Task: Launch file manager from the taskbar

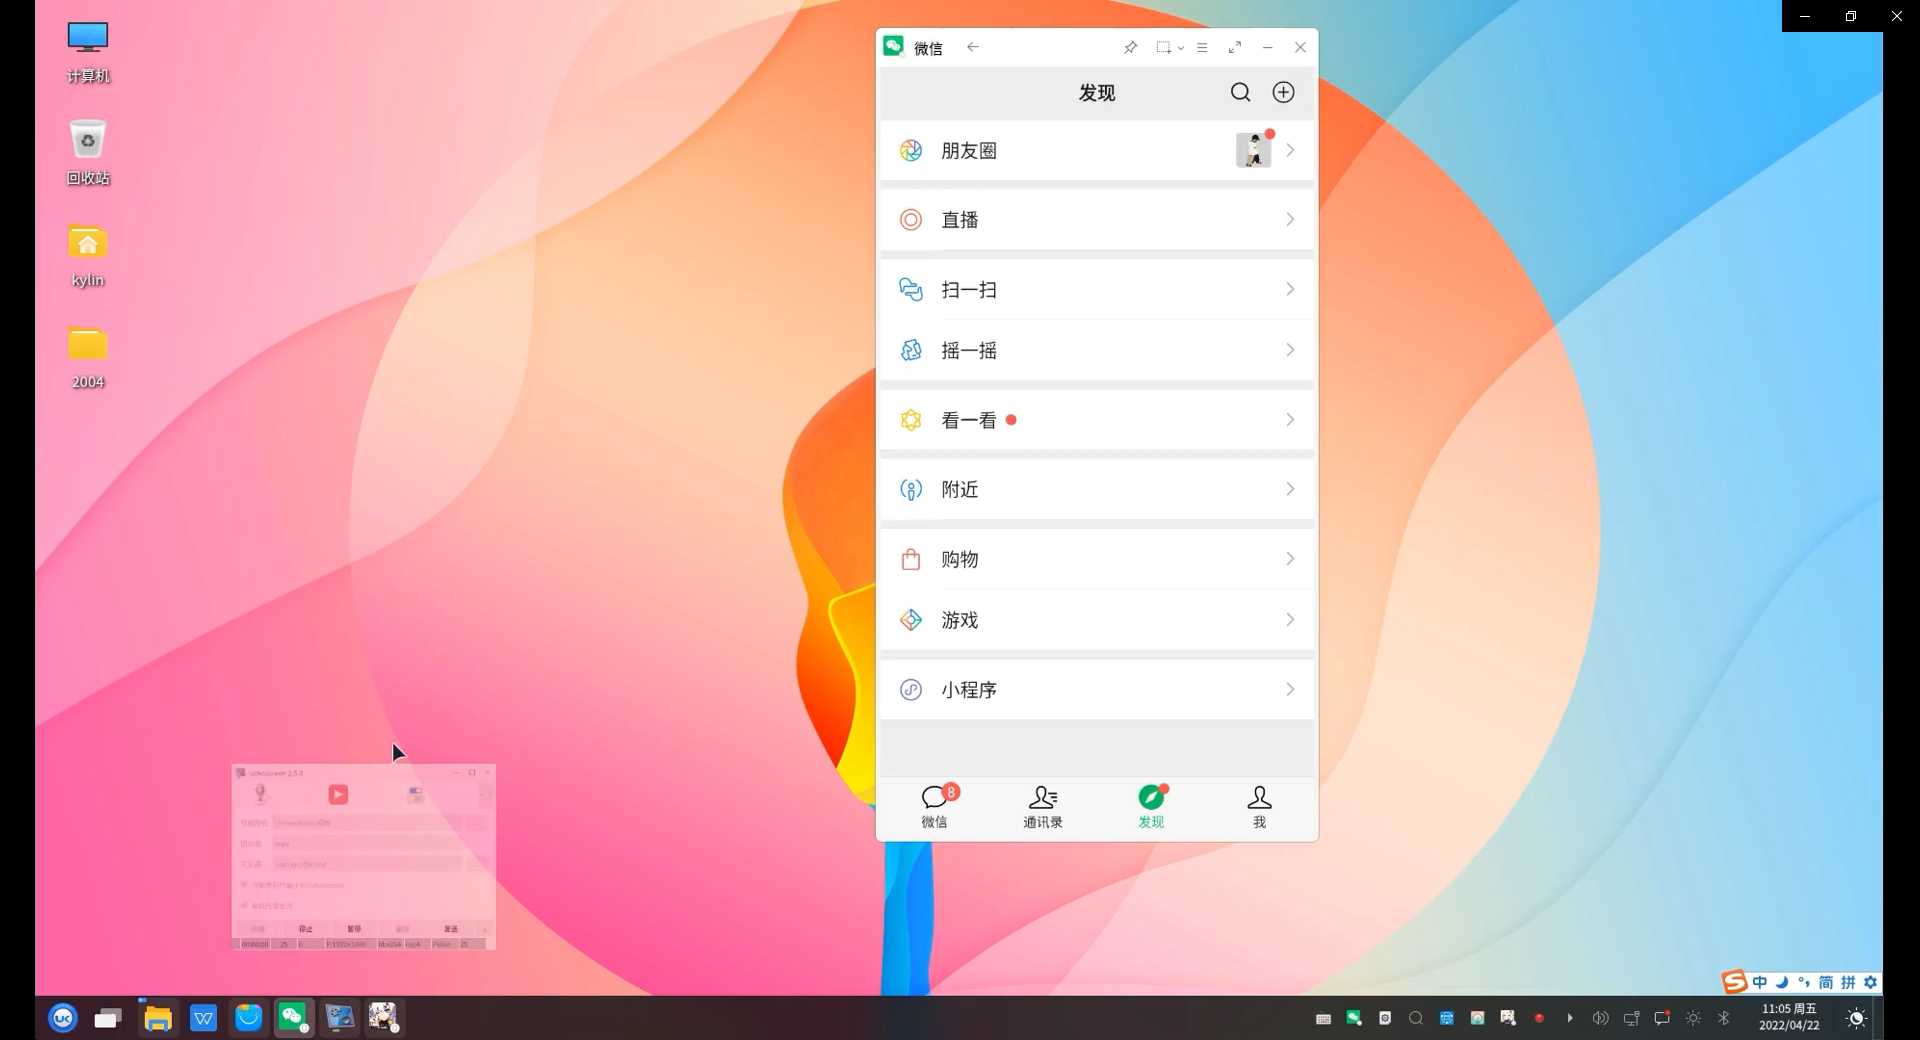Action: click(158, 1018)
